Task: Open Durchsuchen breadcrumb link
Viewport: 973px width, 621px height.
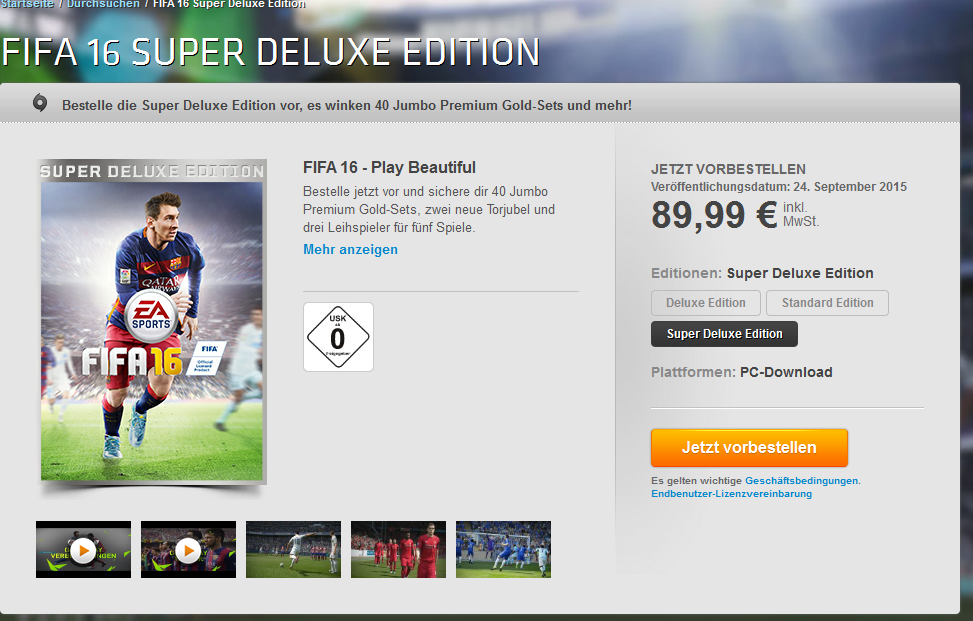Action: click(x=103, y=4)
